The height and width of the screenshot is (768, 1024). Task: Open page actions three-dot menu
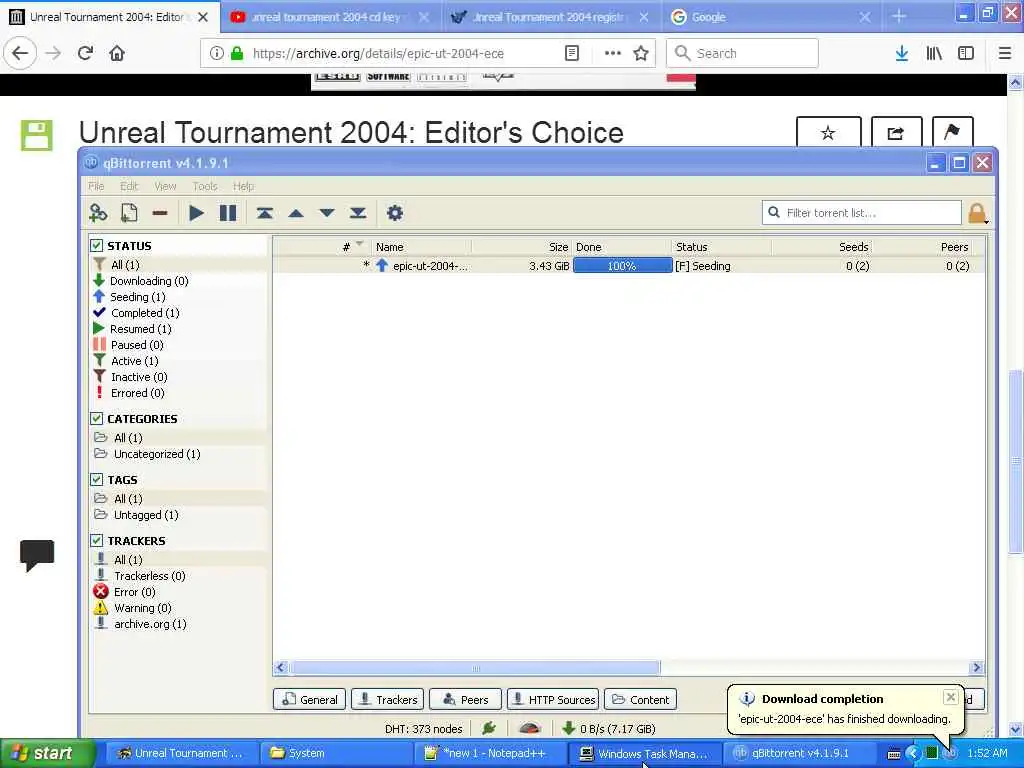tap(613, 53)
